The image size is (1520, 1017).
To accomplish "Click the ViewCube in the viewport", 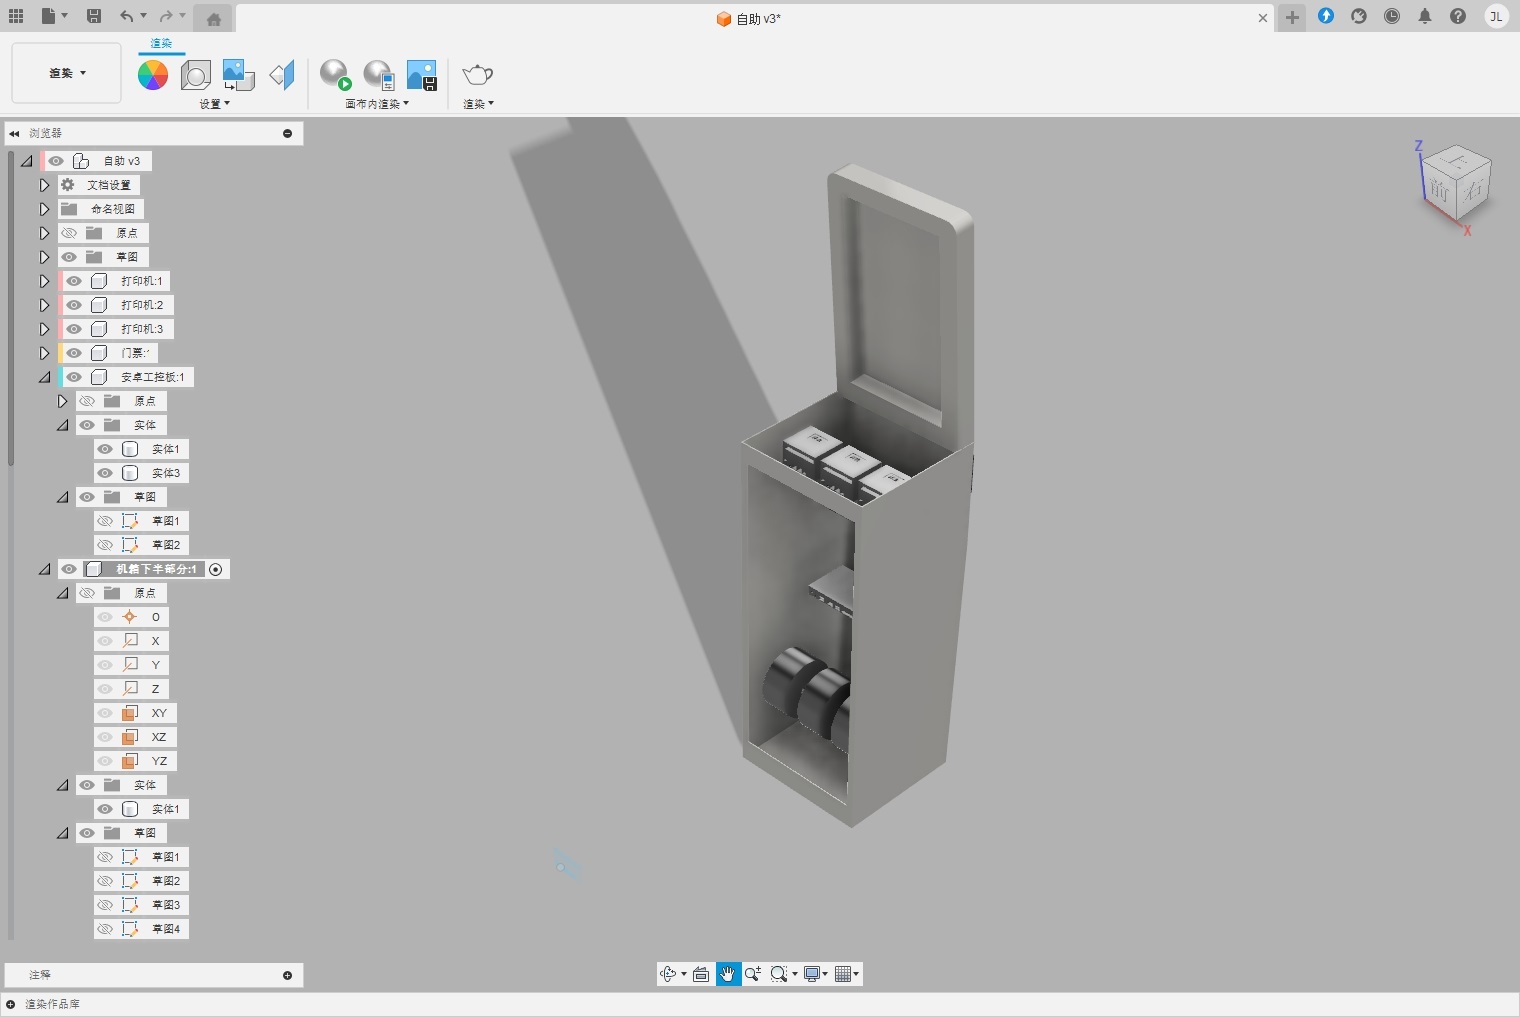I will click(1455, 184).
